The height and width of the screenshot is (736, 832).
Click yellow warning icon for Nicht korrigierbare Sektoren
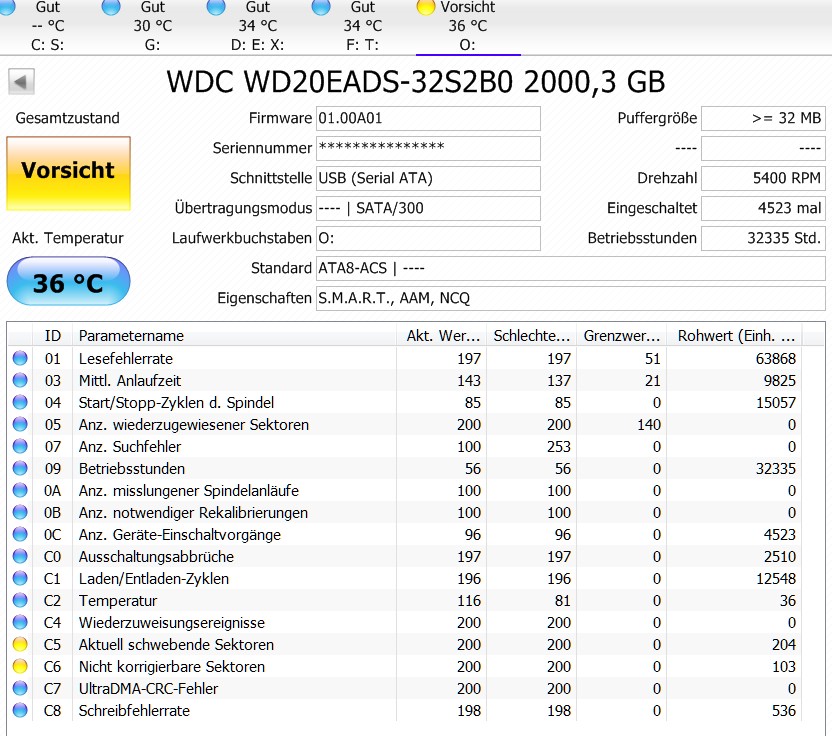(x=20, y=666)
